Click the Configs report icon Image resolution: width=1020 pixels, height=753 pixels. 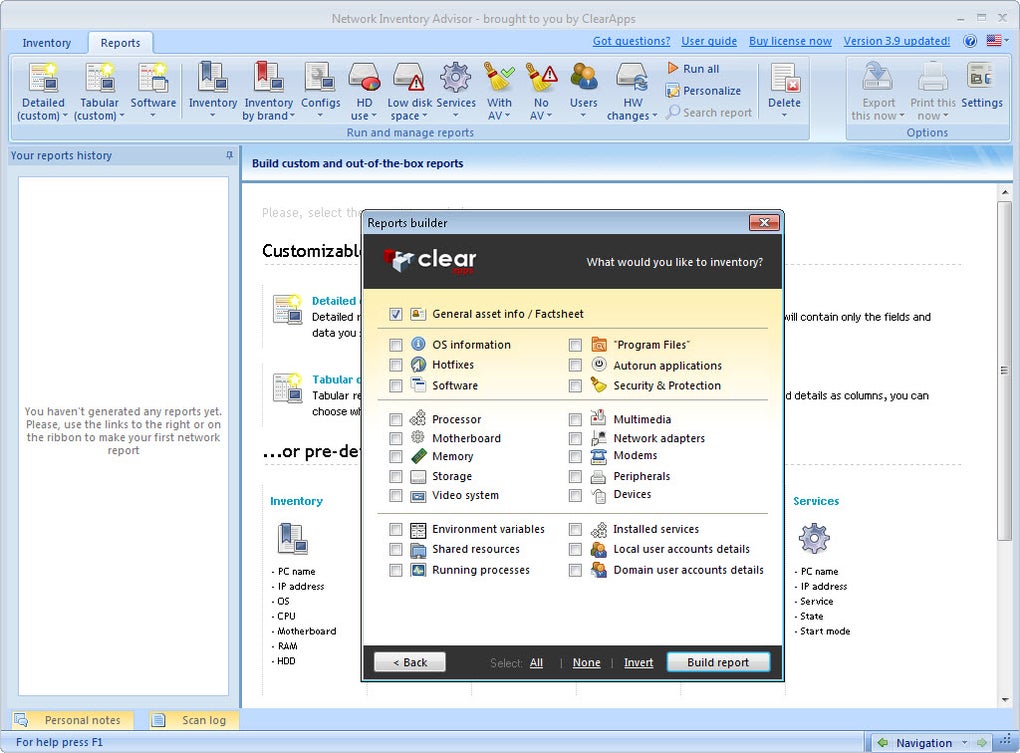[x=320, y=77]
